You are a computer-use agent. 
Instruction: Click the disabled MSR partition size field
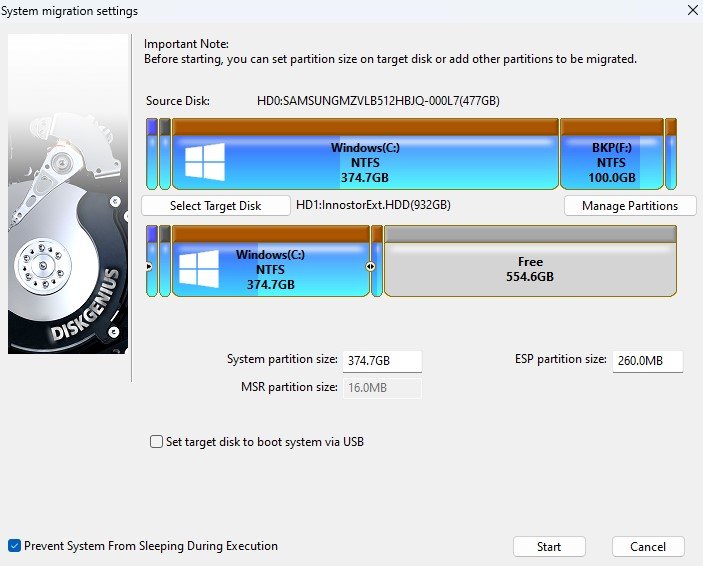pyautogui.click(x=382, y=388)
